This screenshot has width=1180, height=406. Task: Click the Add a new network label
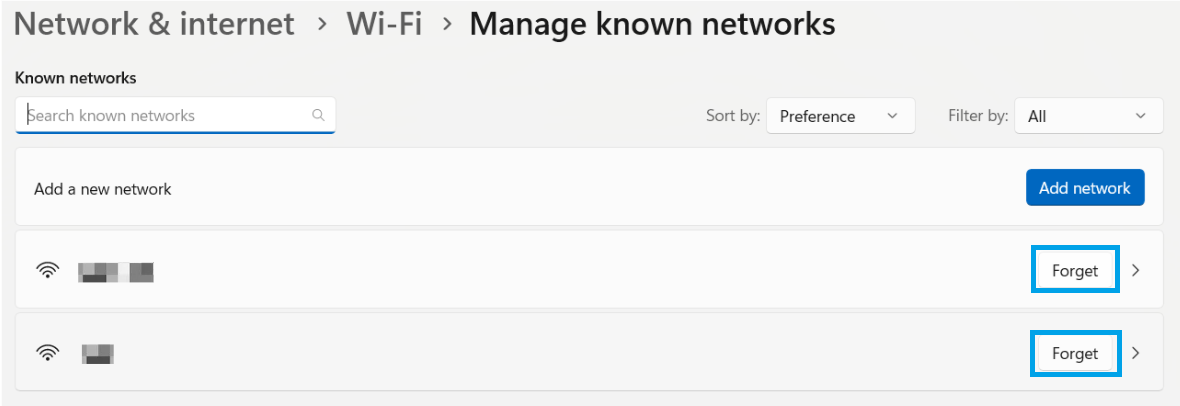[103, 189]
